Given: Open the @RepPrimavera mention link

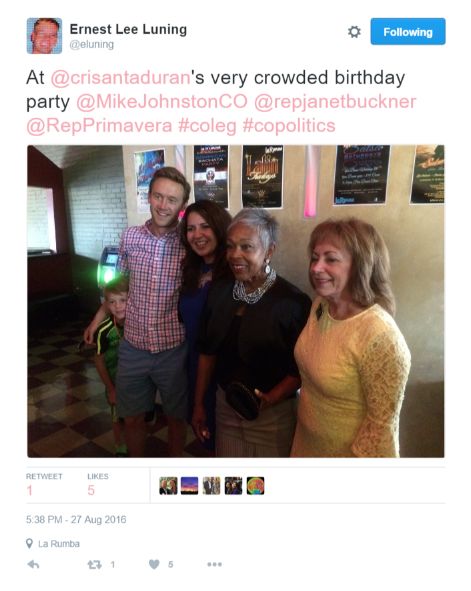Looking at the screenshot, I should 99,126.
